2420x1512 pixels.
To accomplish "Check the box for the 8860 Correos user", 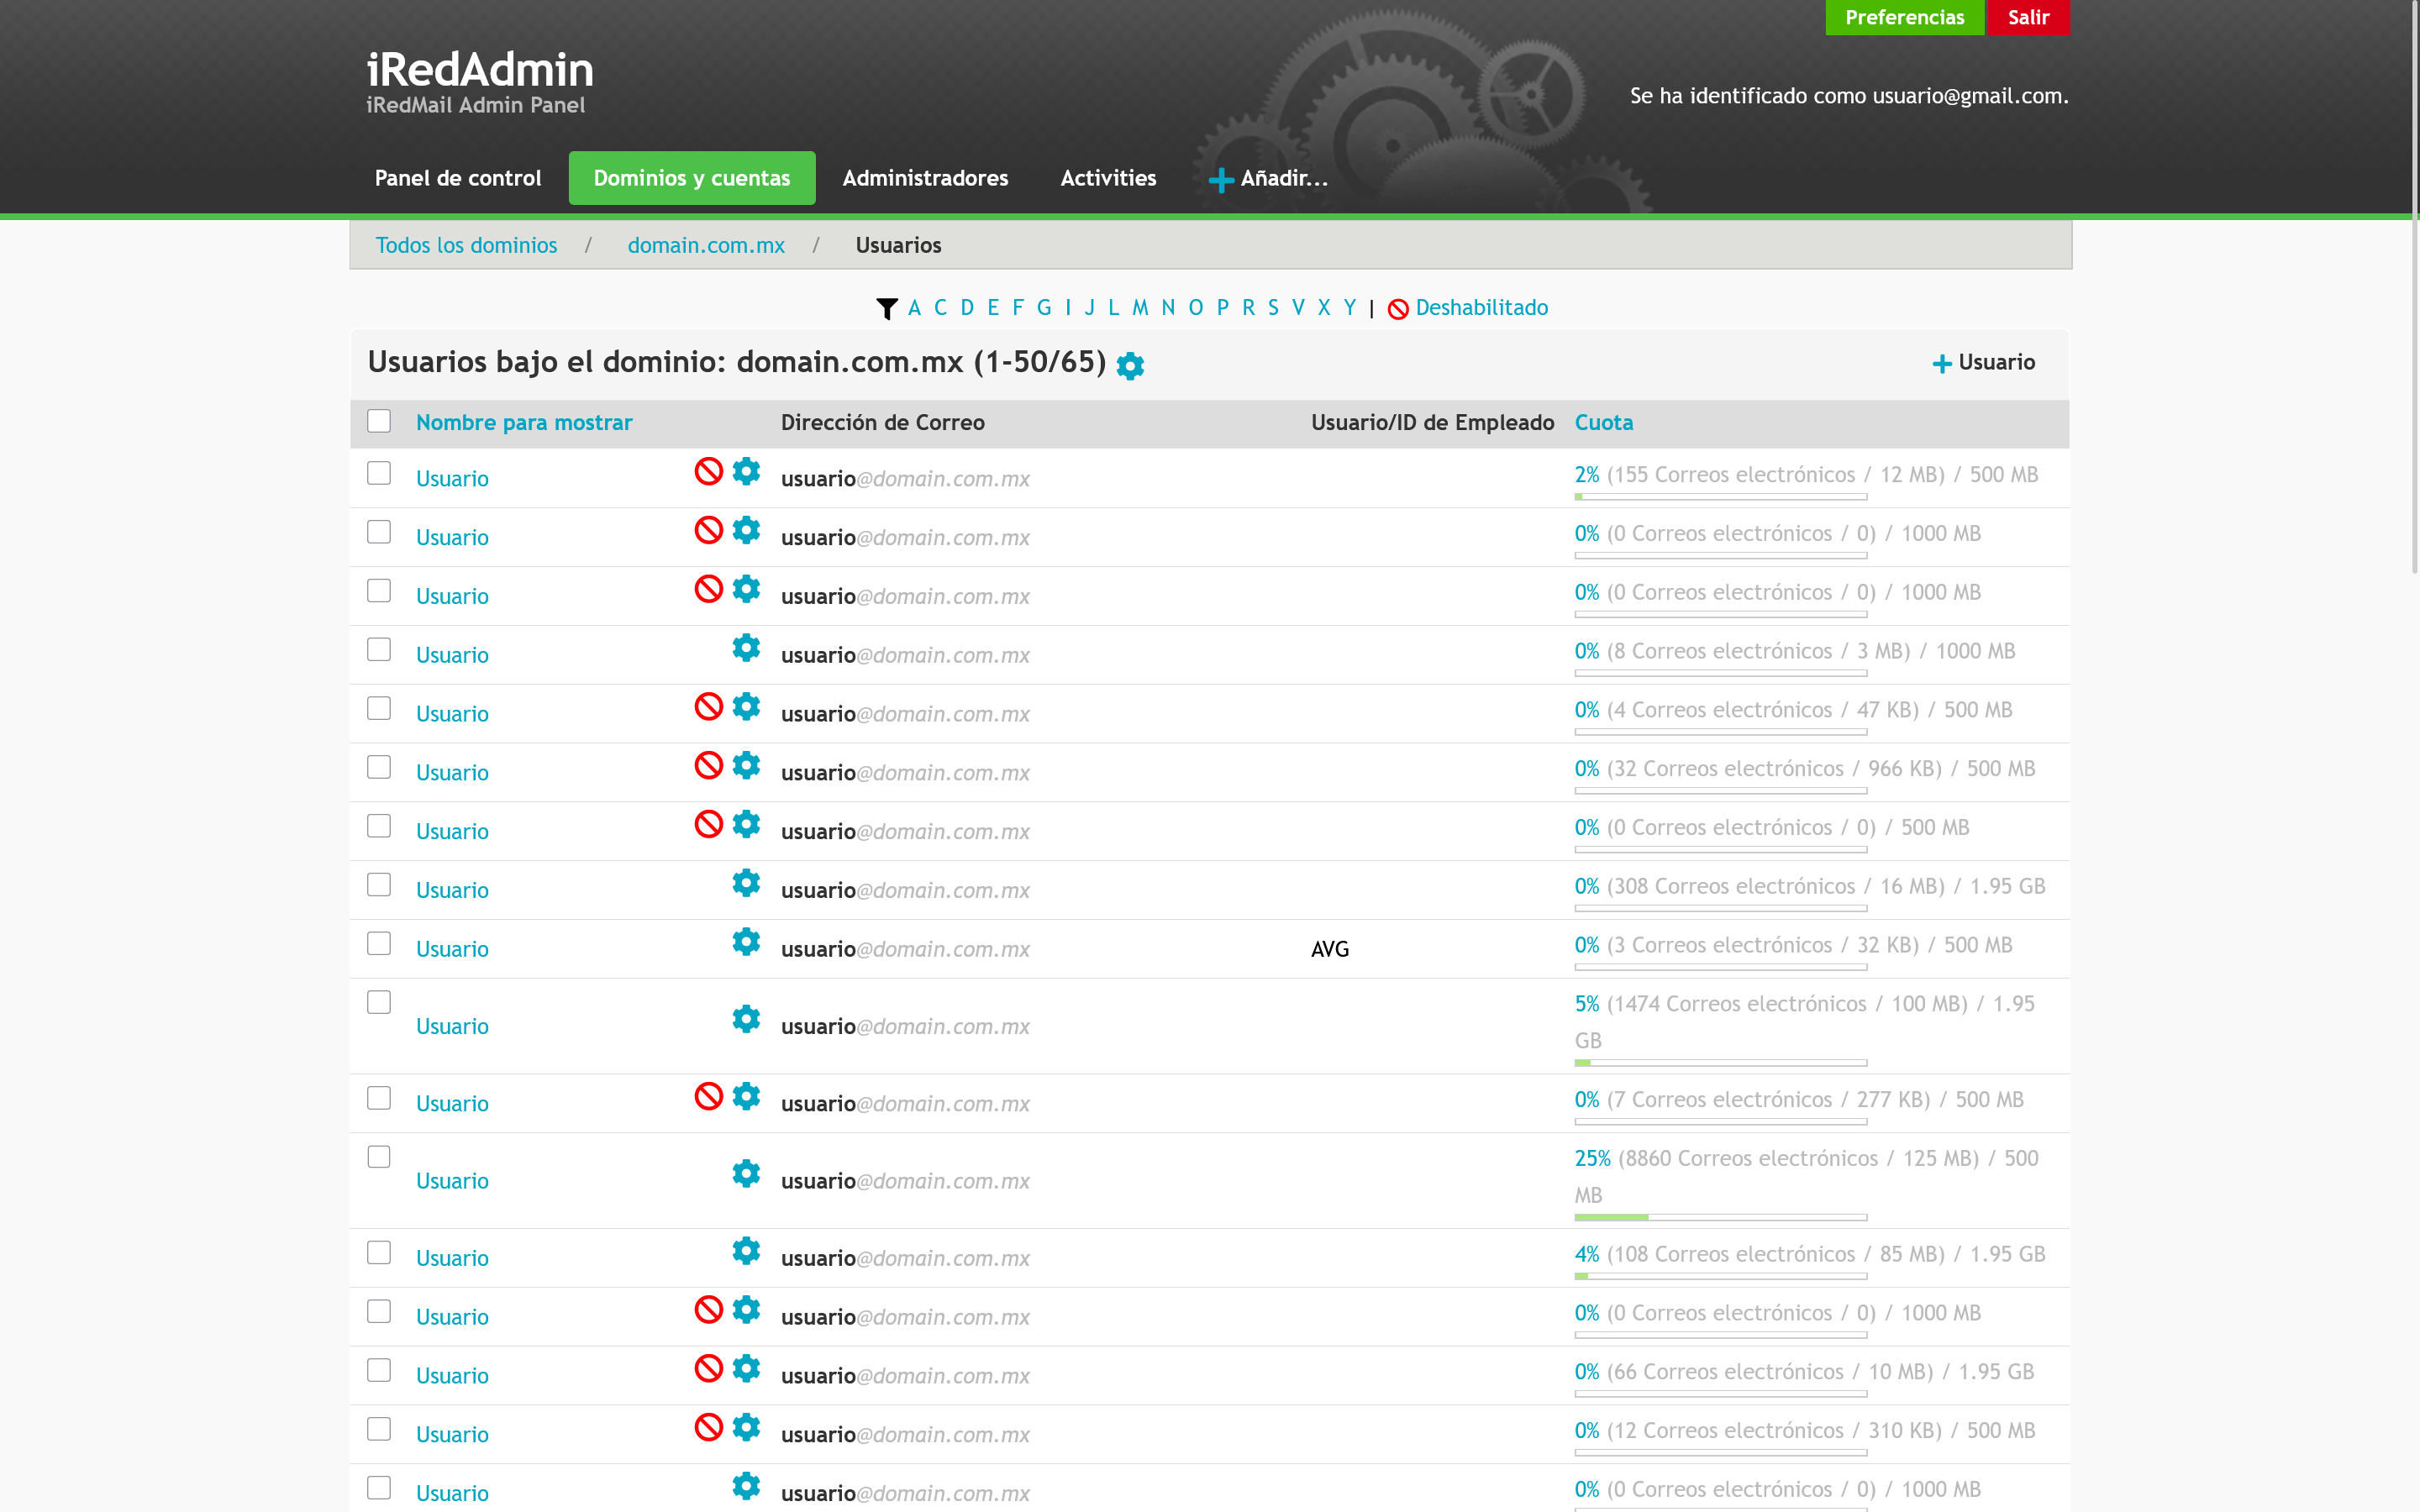I will coord(379,1157).
